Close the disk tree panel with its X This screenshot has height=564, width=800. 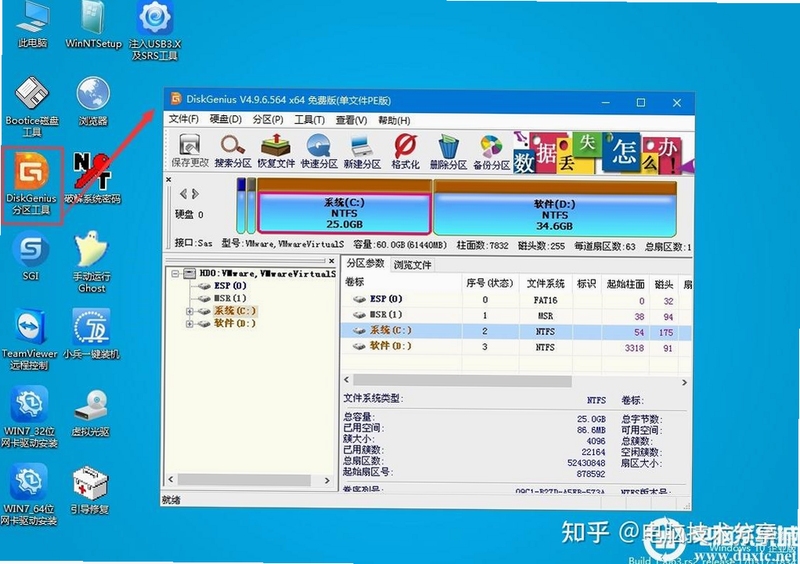coord(331,261)
